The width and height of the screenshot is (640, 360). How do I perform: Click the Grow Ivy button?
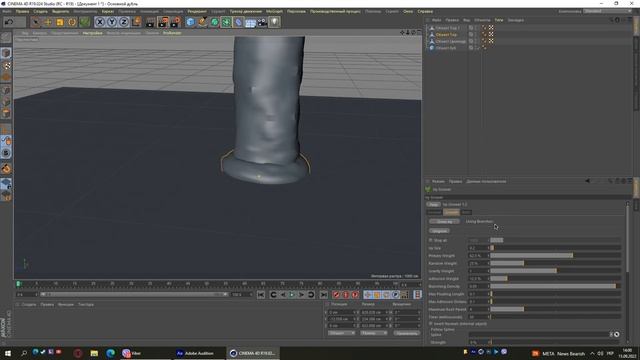click(444, 222)
